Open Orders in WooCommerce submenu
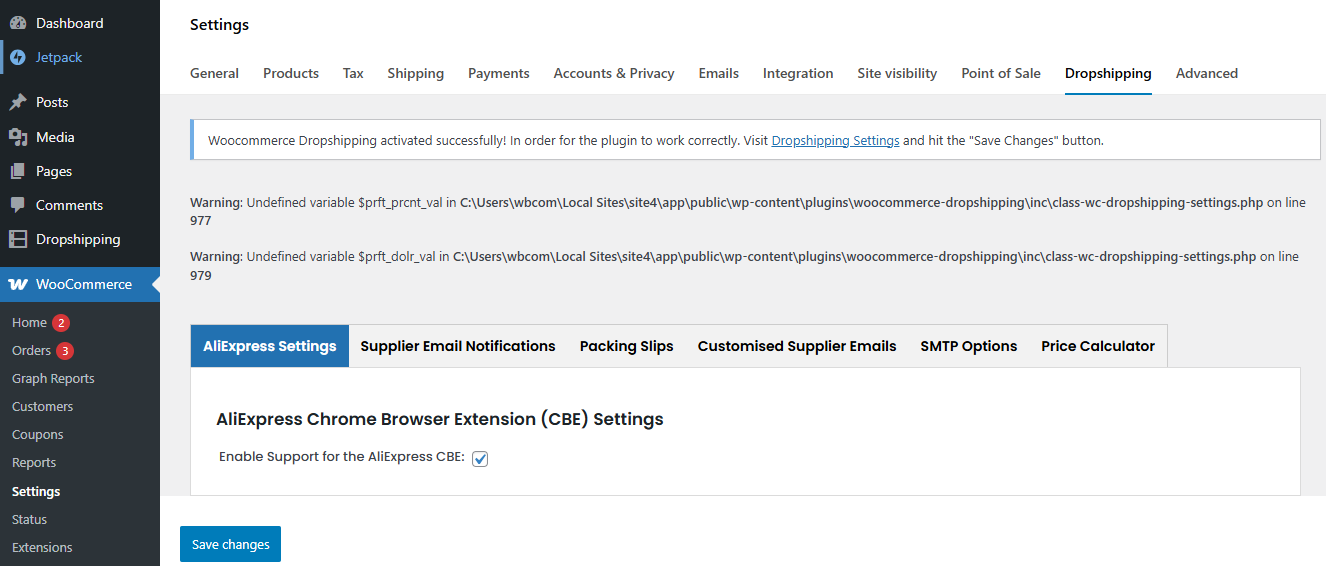 (31, 351)
